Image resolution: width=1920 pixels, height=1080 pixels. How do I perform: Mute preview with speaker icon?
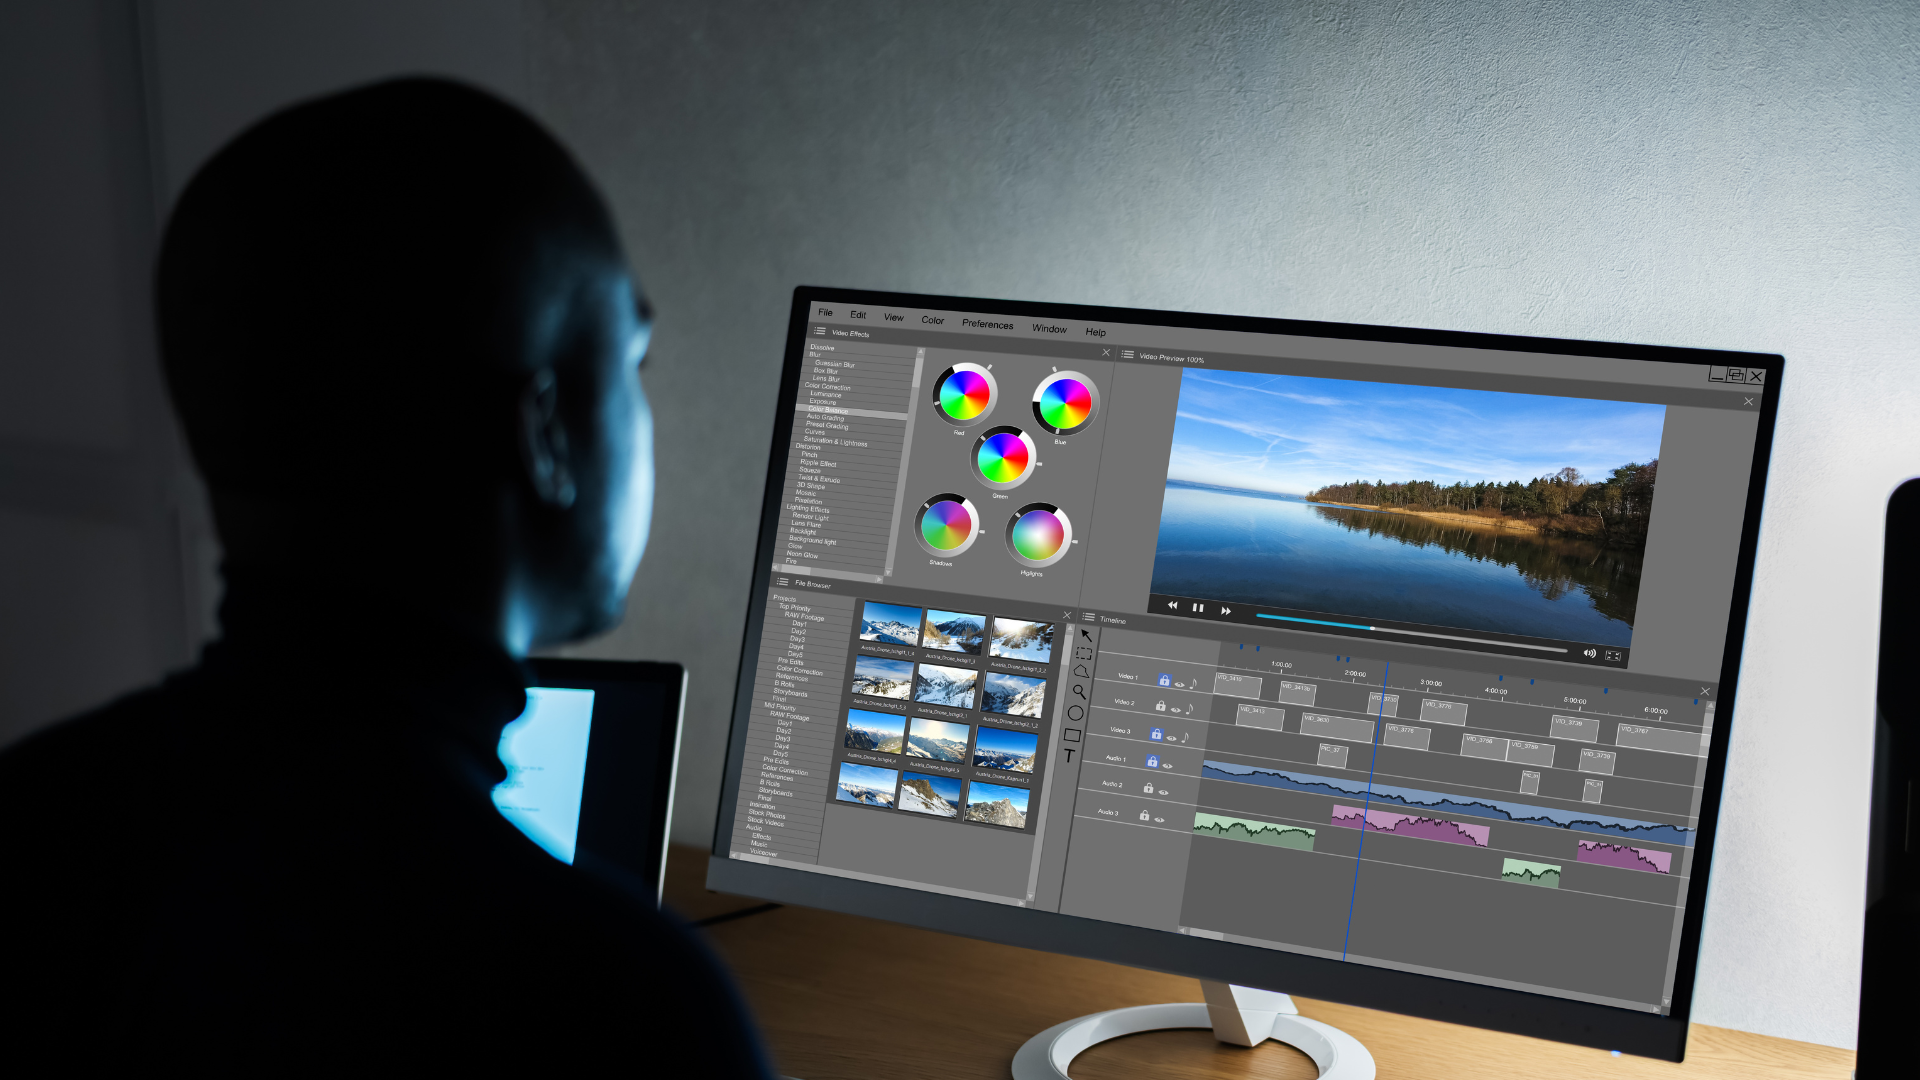coord(1590,653)
